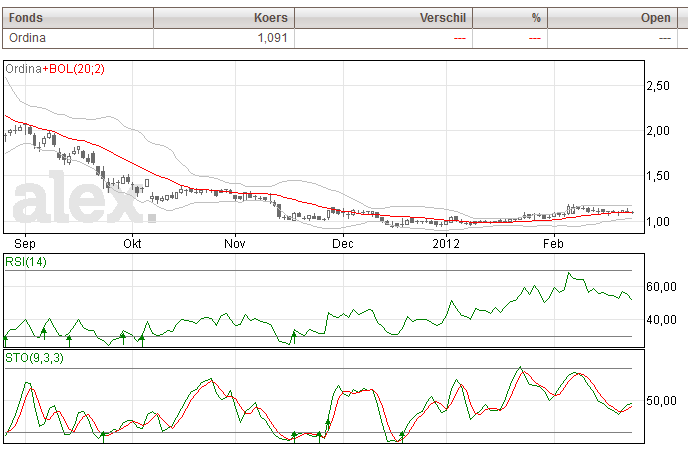This screenshot has height=450, width=688.
Task: Click the RSI(14) indicator label
Action: [x=25, y=262]
